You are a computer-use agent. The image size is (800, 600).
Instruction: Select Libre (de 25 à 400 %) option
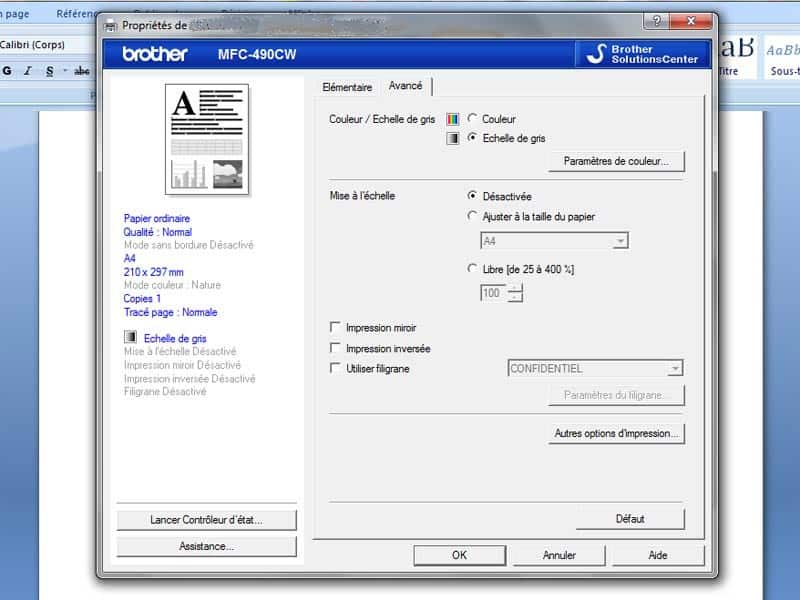click(472, 268)
